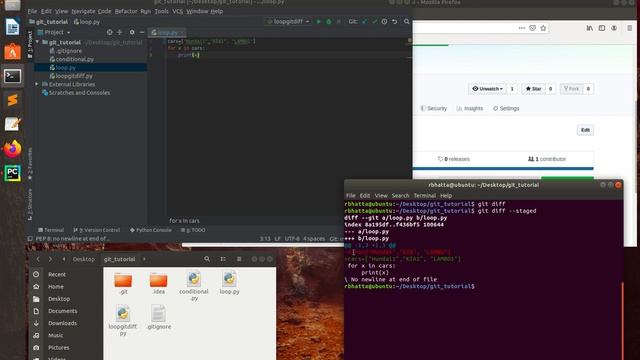The height and width of the screenshot is (360, 640).
Task: Open the loop.py file icon in file manager
Action: click(x=229, y=279)
